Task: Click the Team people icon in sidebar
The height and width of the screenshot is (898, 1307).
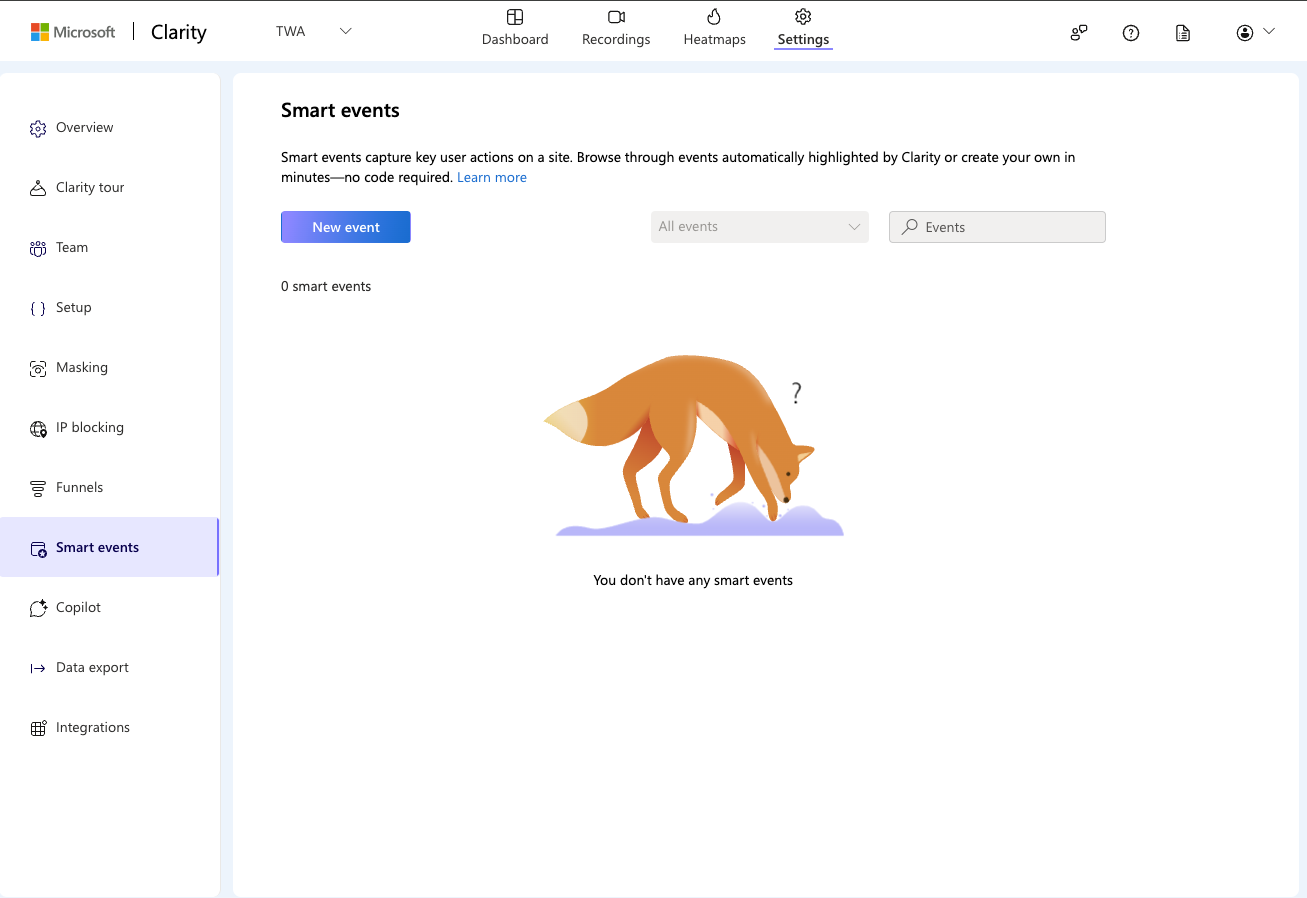Action: coord(38,248)
